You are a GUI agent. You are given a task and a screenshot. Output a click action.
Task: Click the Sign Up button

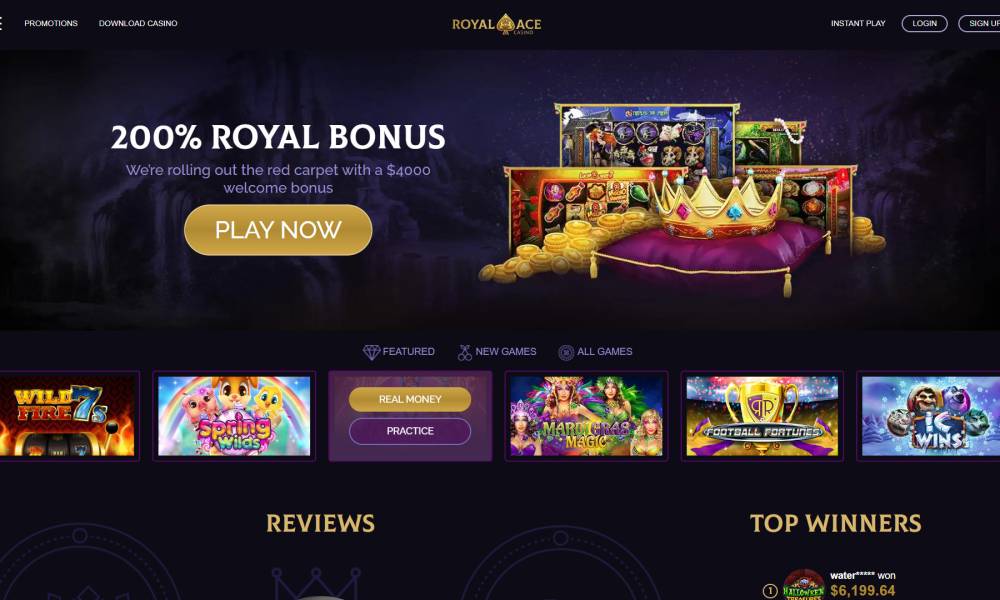tap(980, 24)
